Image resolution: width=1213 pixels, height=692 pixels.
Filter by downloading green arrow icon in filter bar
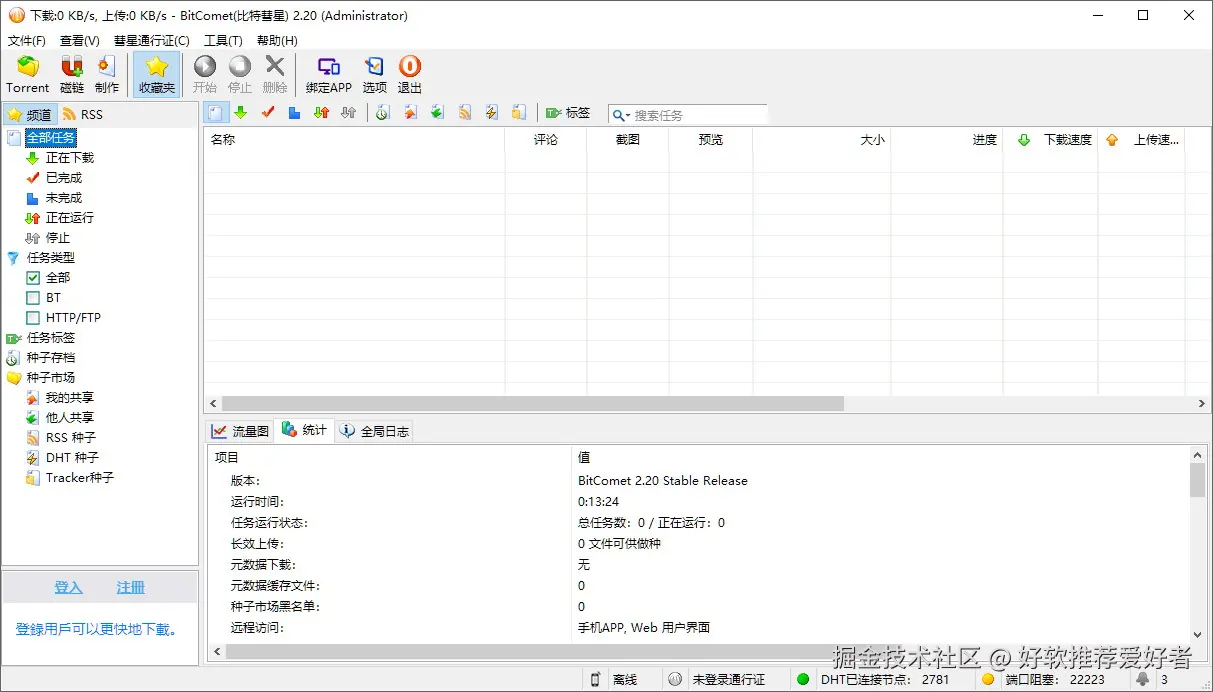point(240,113)
